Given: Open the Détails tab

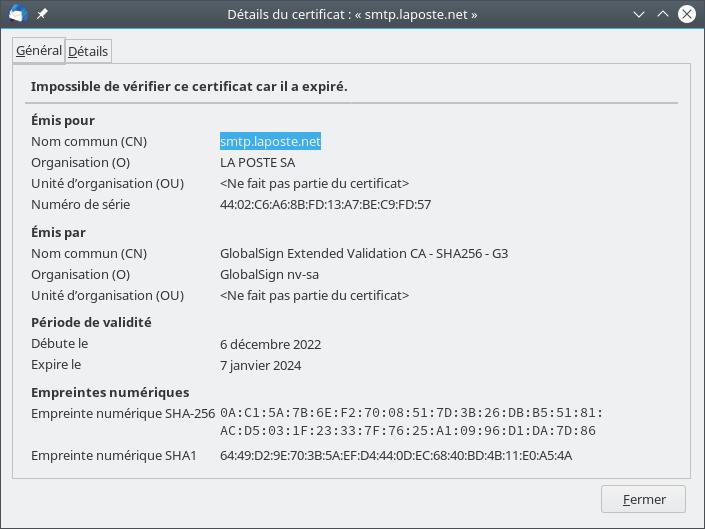Looking at the screenshot, I should click(88, 52).
